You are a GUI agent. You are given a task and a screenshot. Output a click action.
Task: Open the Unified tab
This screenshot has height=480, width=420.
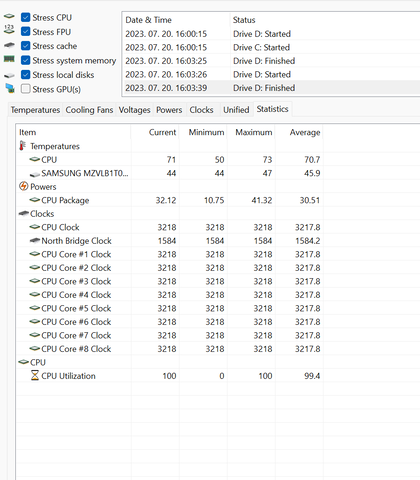pyautogui.click(x=236, y=110)
